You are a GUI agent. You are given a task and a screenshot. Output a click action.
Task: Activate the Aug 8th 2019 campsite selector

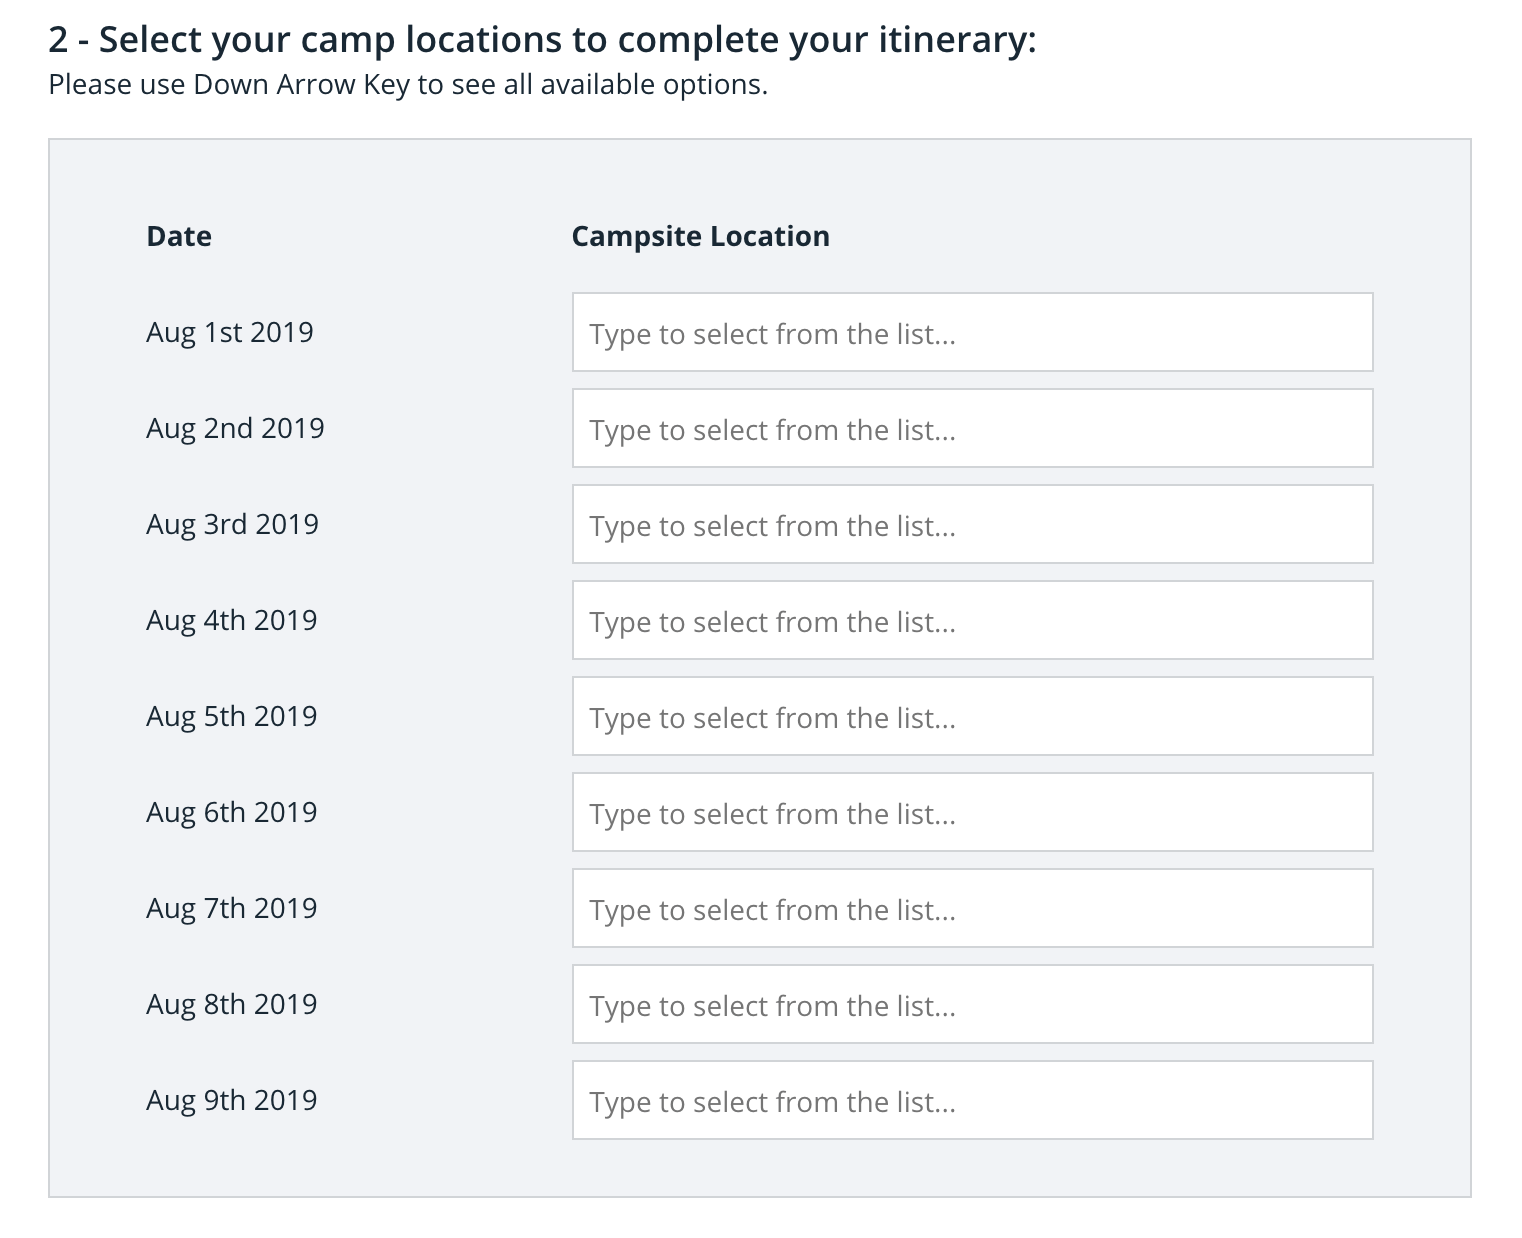pyautogui.click(x=972, y=1004)
